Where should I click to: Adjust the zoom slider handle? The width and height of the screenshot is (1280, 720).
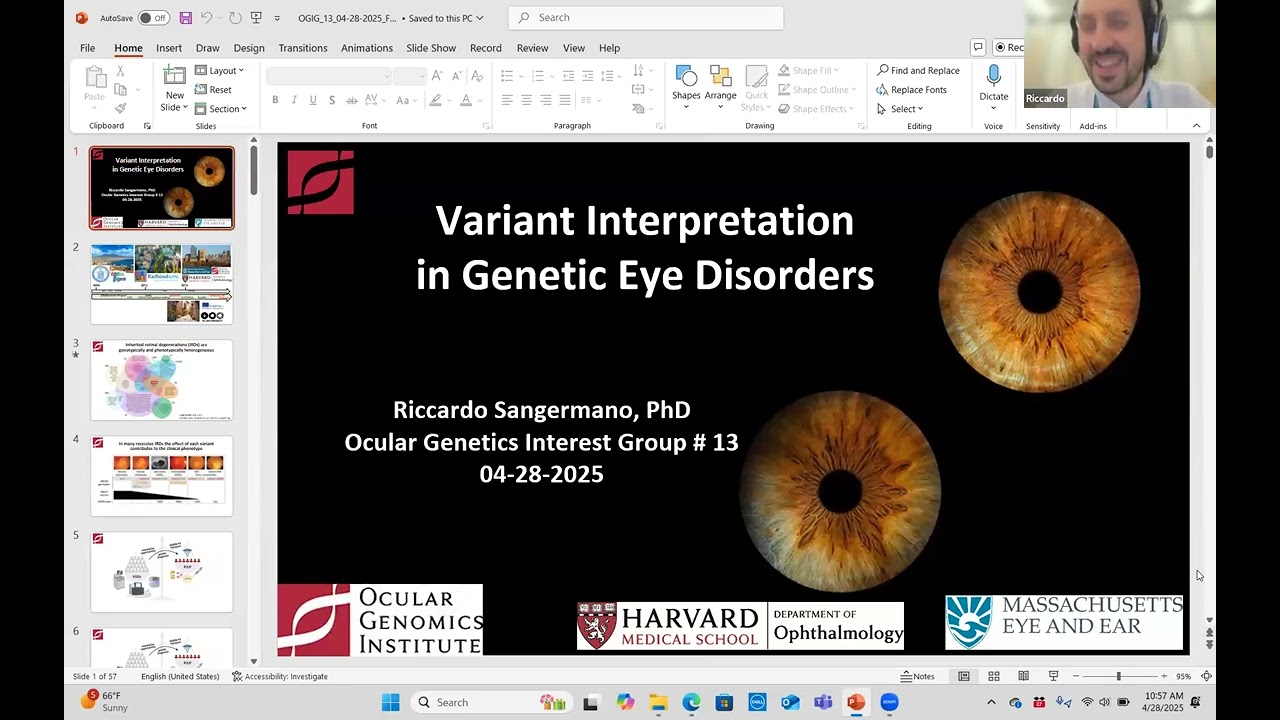pyautogui.click(x=1119, y=677)
